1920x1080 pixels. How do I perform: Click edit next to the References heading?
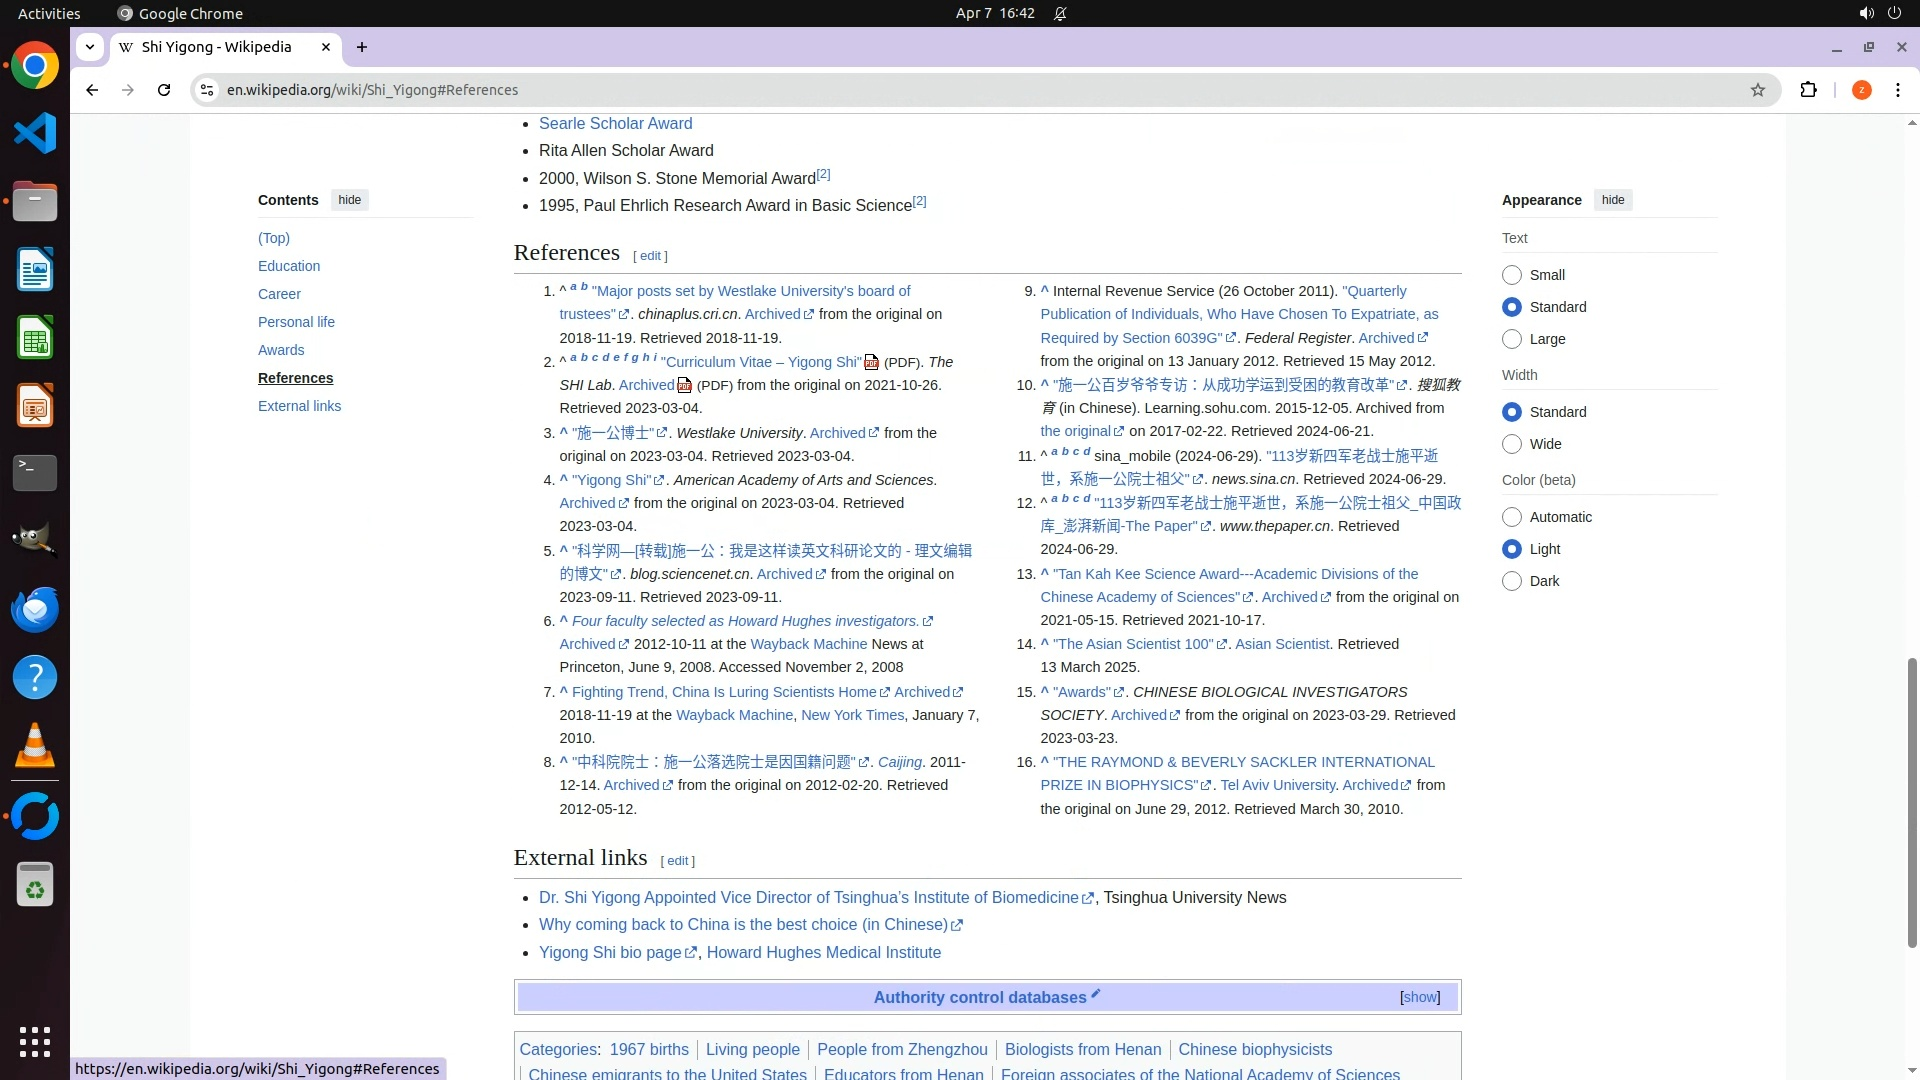pos(650,256)
